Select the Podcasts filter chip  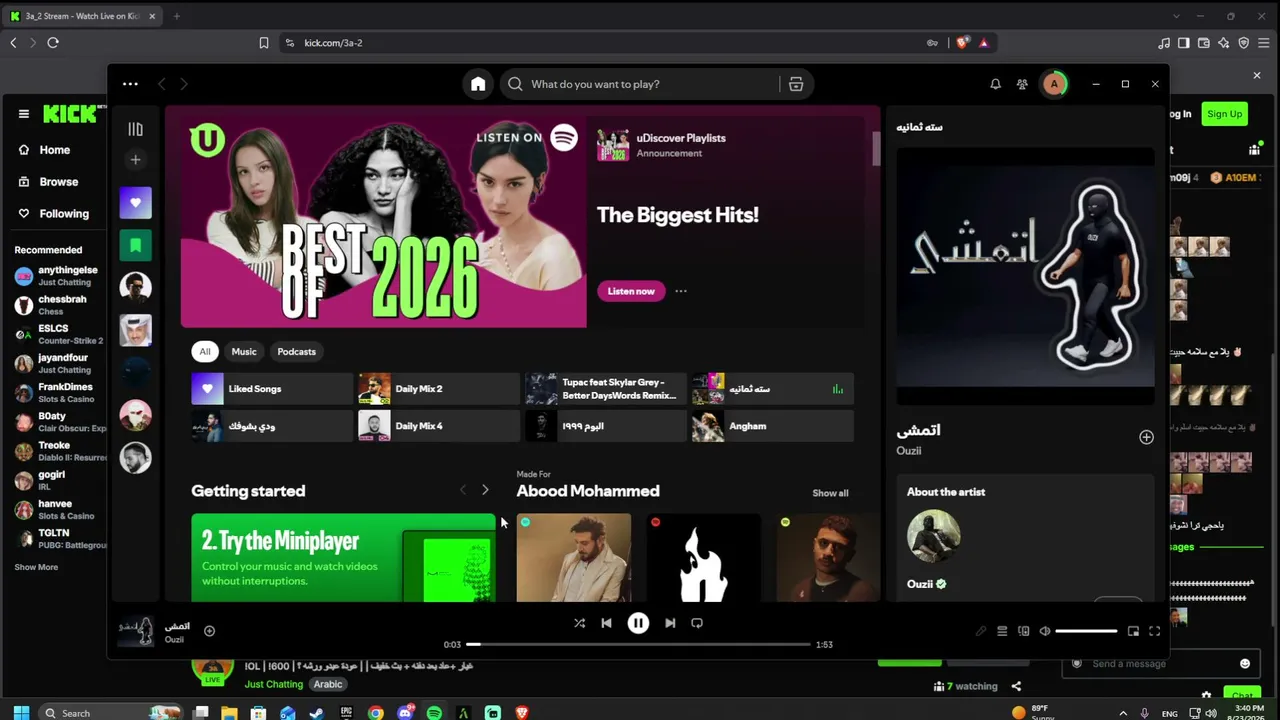(296, 351)
